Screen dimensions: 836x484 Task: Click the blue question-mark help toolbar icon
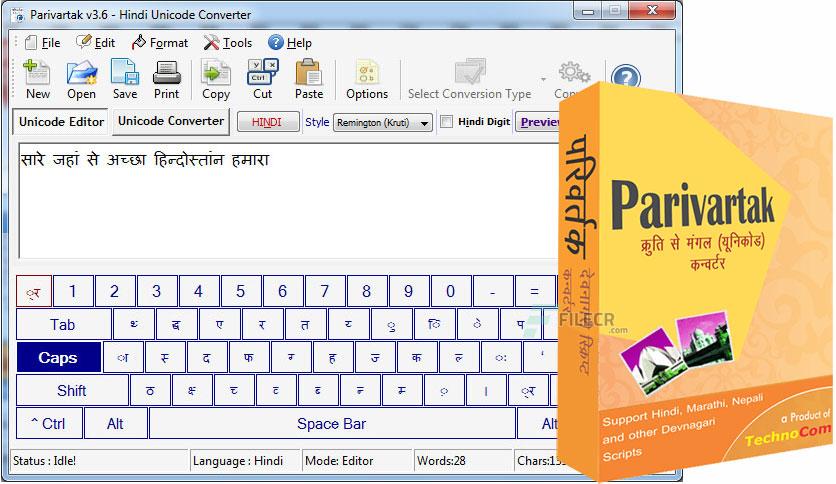click(626, 76)
